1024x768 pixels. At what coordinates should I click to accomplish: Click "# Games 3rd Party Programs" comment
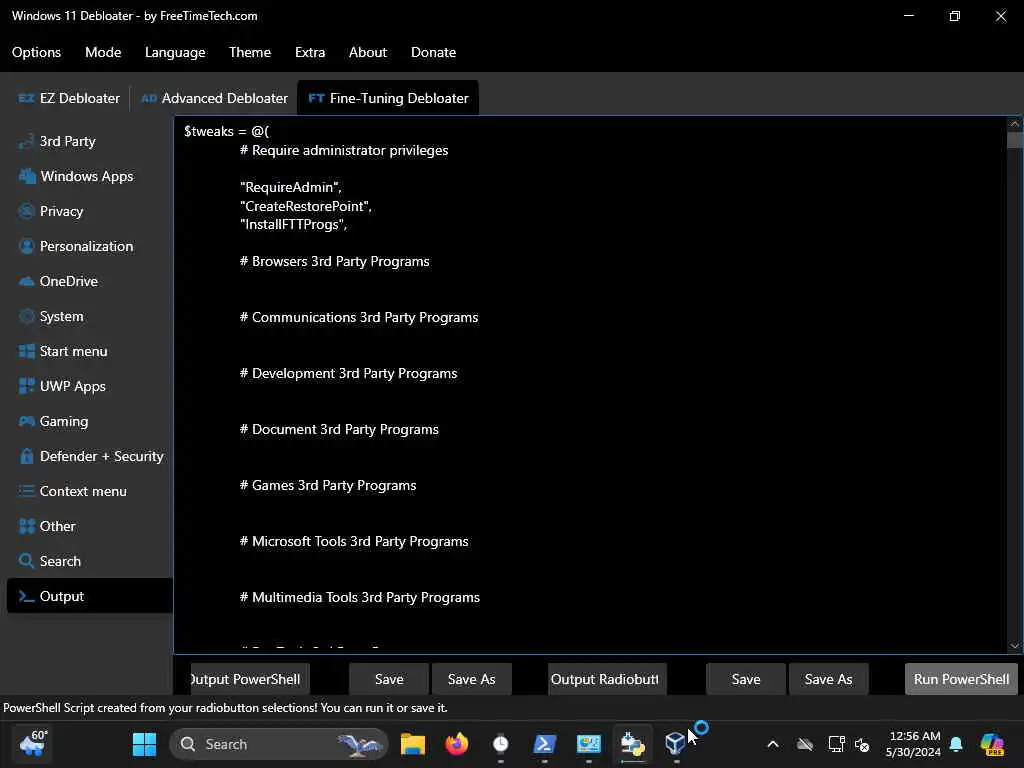coord(328,485)
